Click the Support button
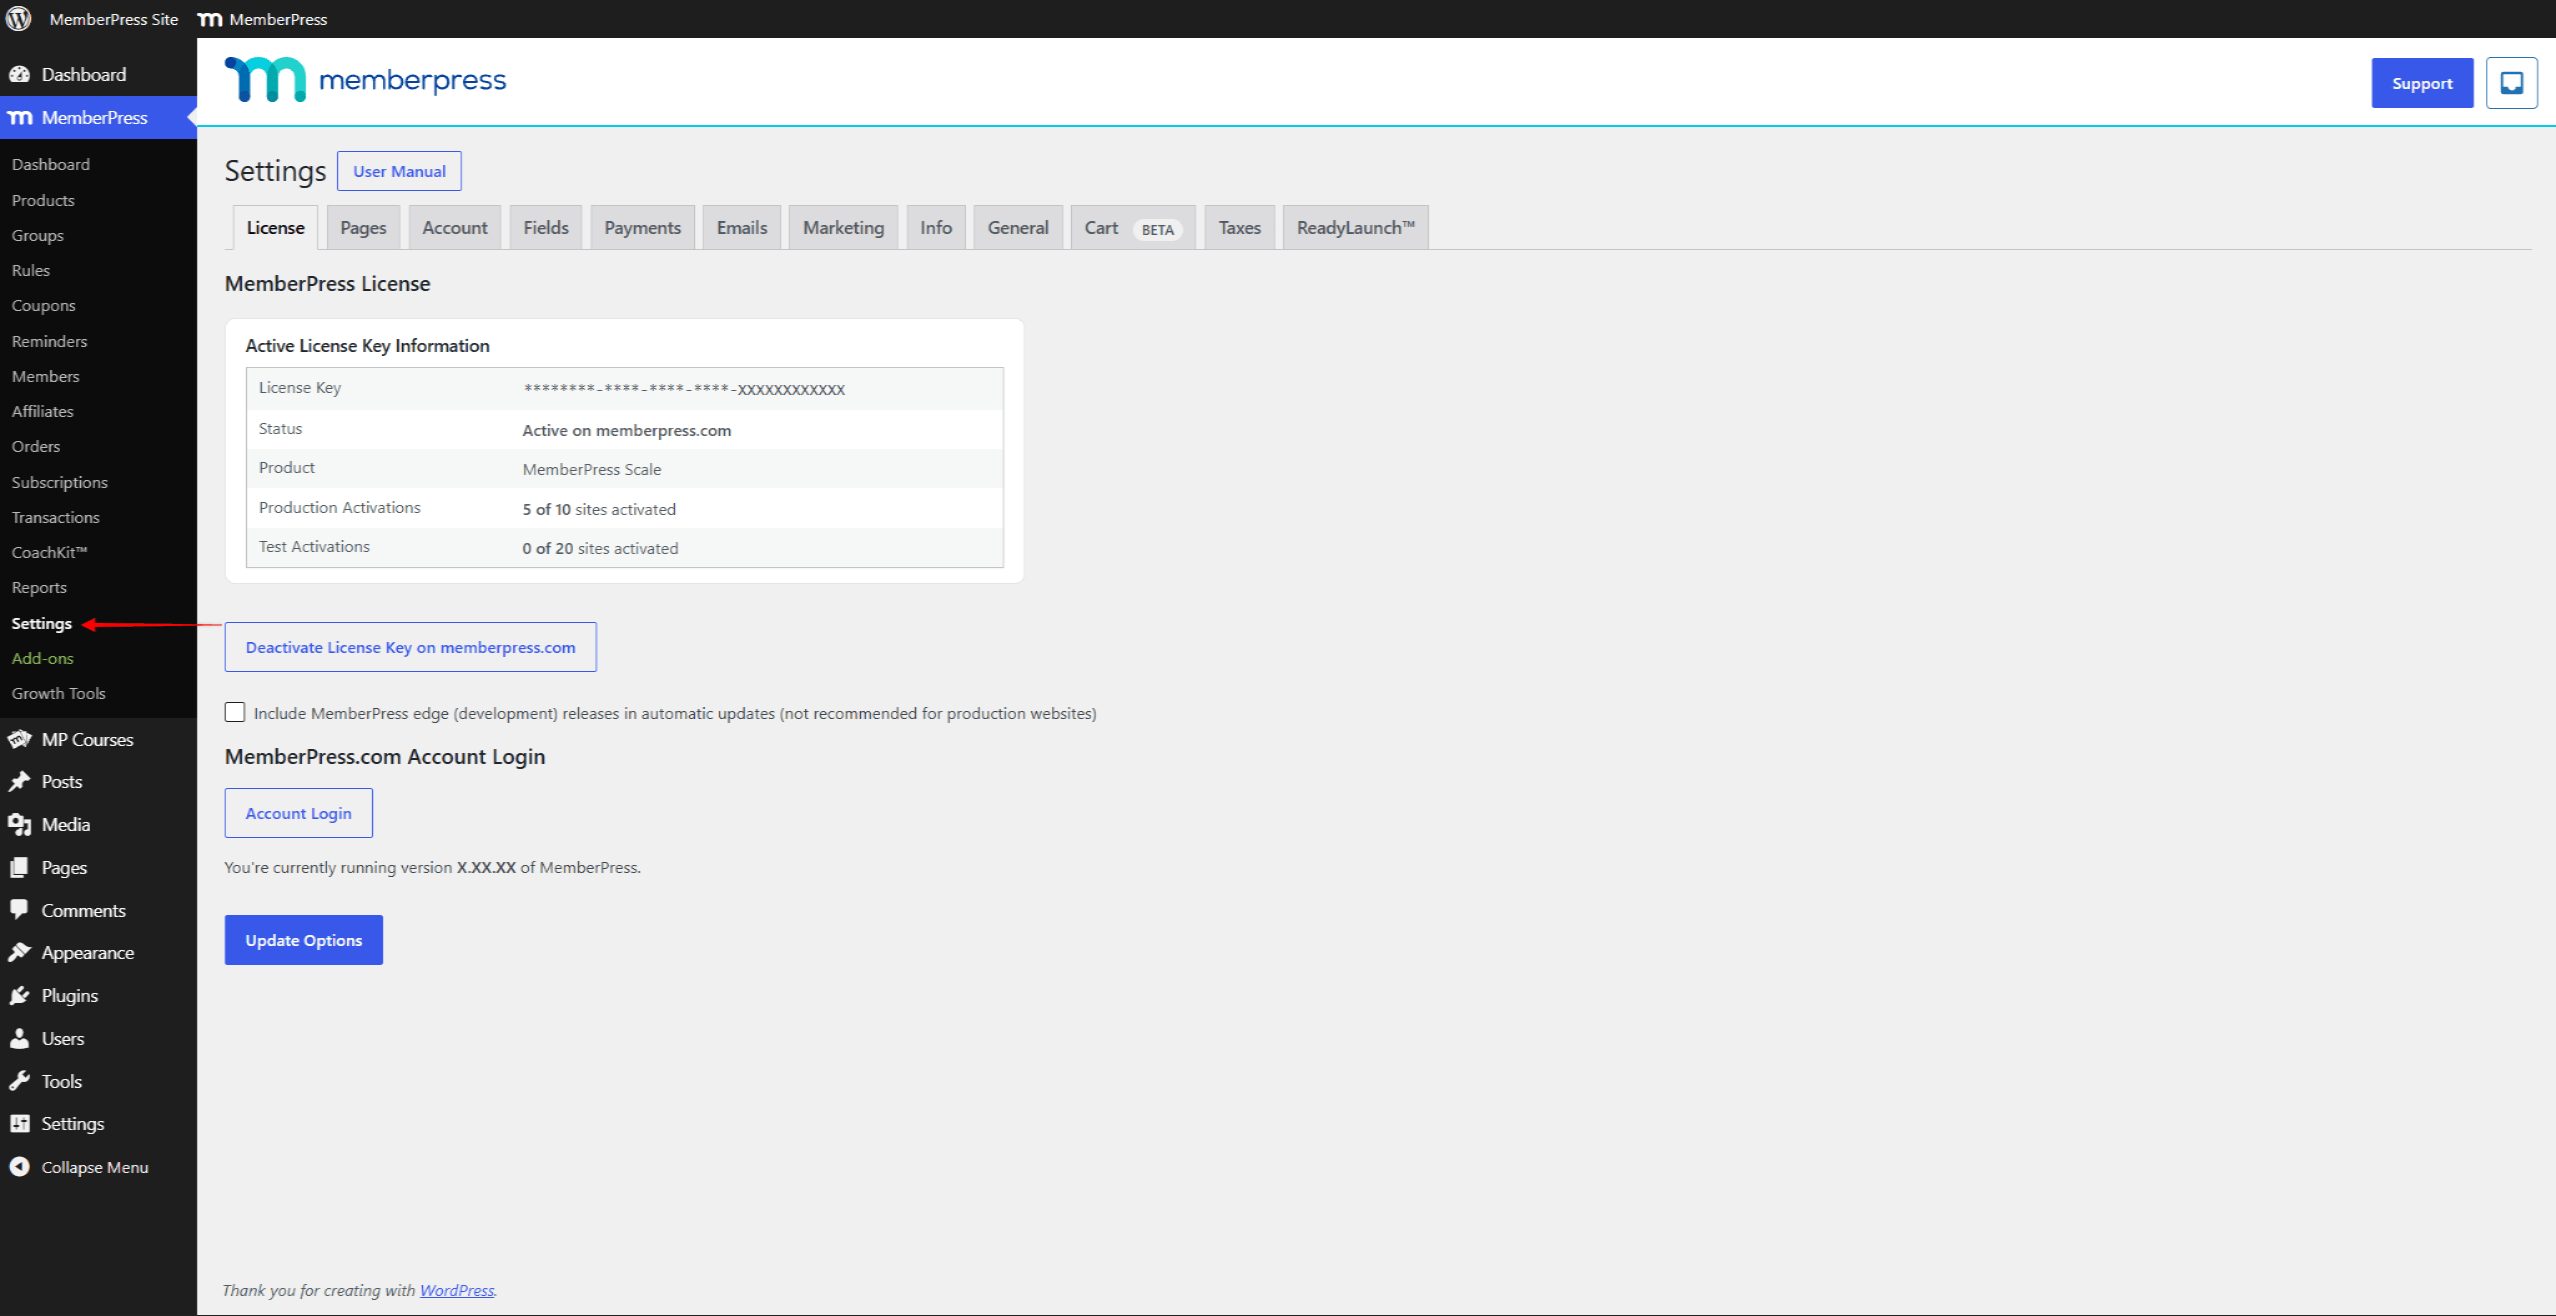Image resolution: width=2556 pixels, height=1316 pixels. [x=2422, y=83]
